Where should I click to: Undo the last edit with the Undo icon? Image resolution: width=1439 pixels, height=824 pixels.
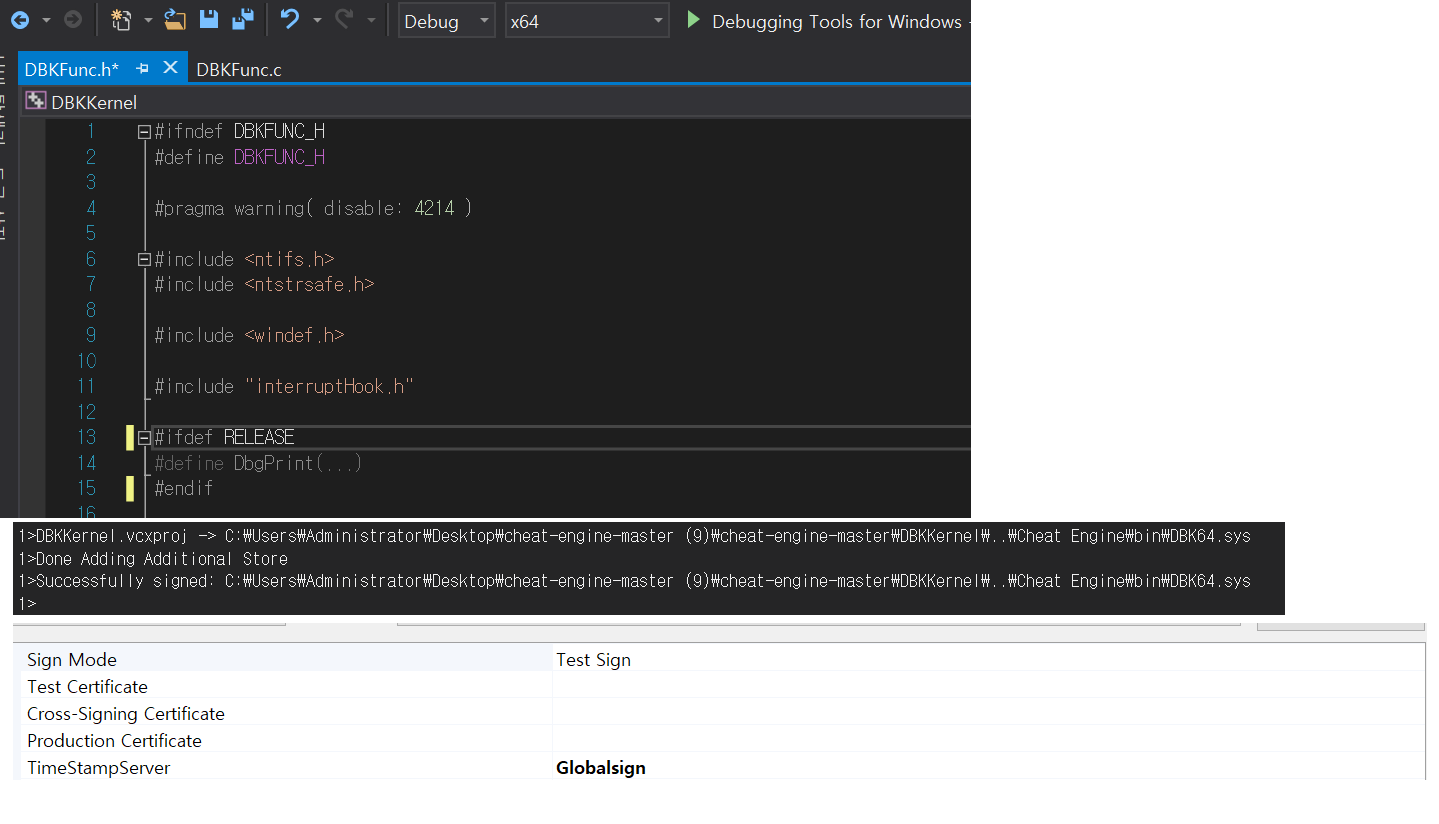(x=293, y=20)
